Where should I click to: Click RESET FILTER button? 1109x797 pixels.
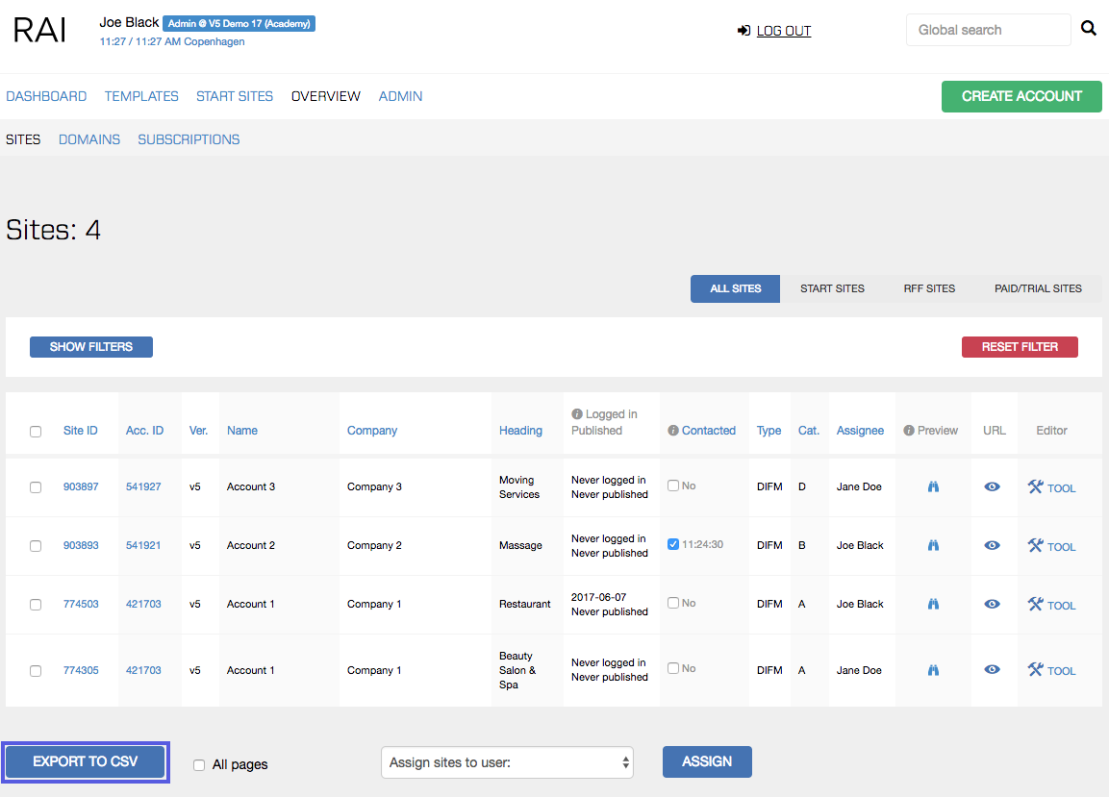[1020, 347]
